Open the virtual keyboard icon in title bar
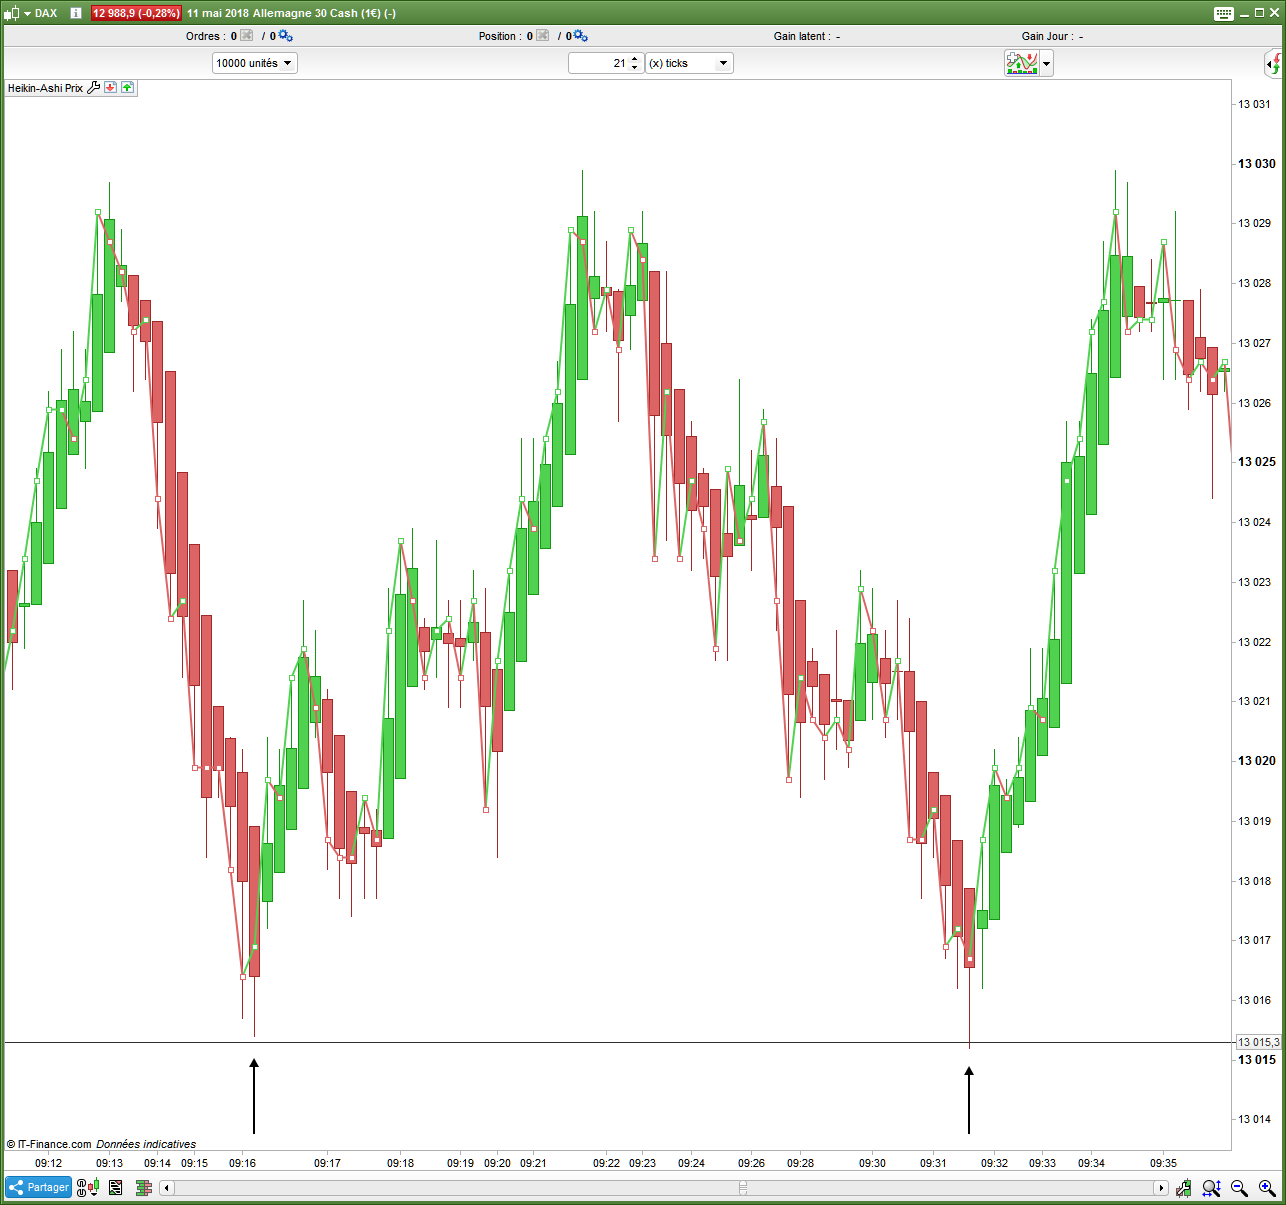 point(1224,13)
